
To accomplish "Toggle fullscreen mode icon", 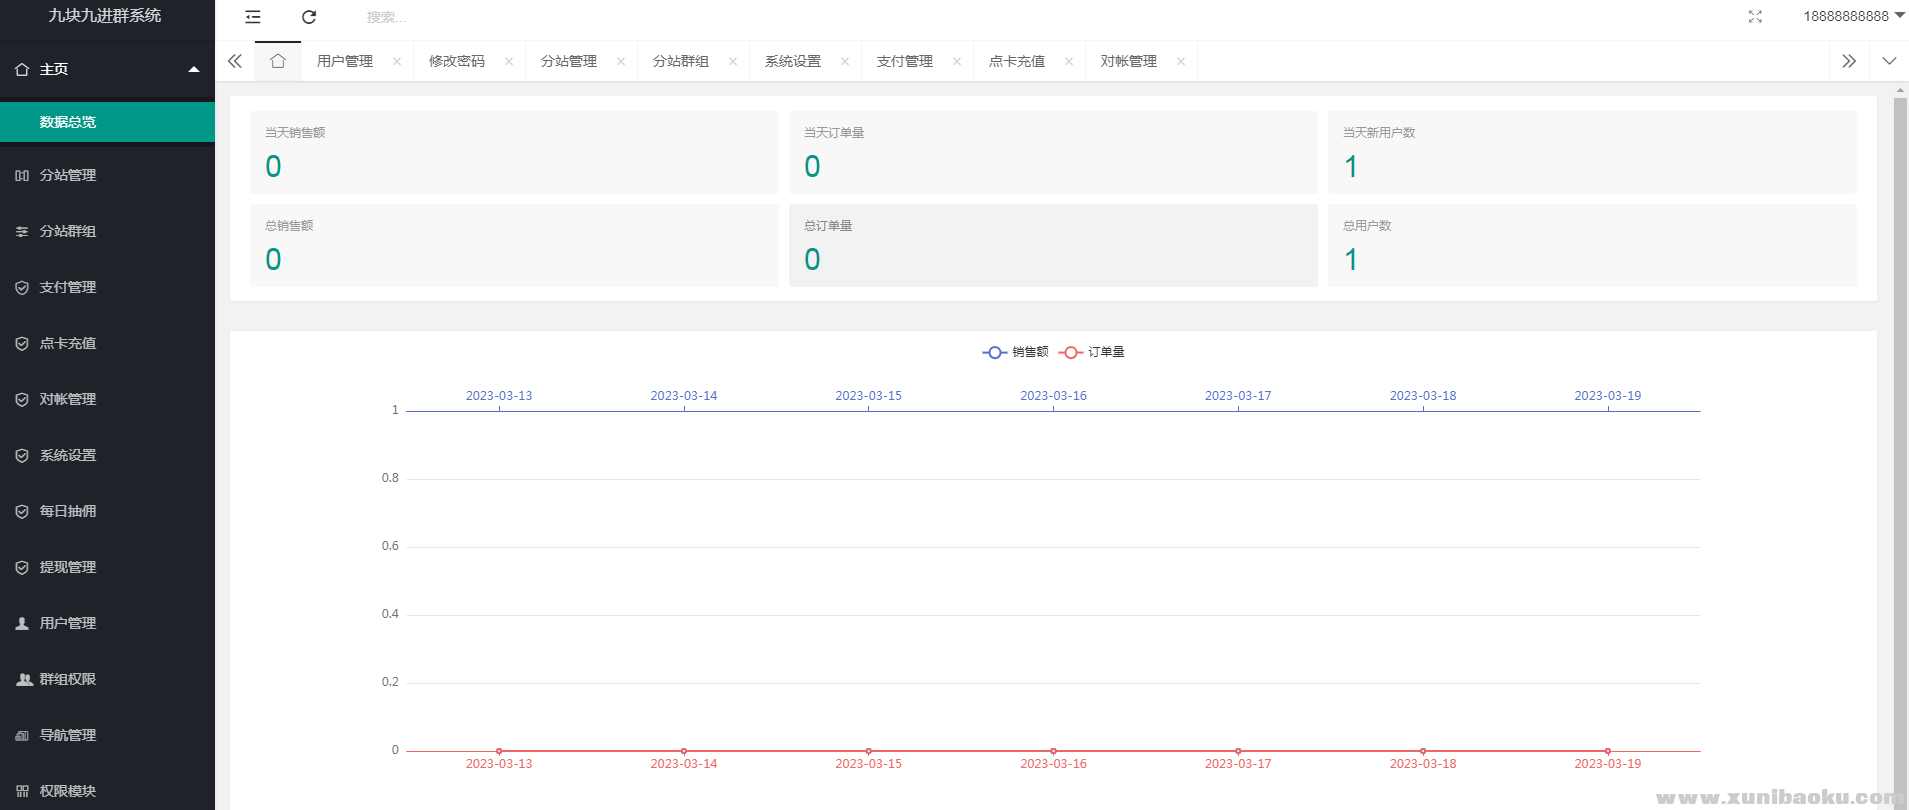I will 1755,17.
